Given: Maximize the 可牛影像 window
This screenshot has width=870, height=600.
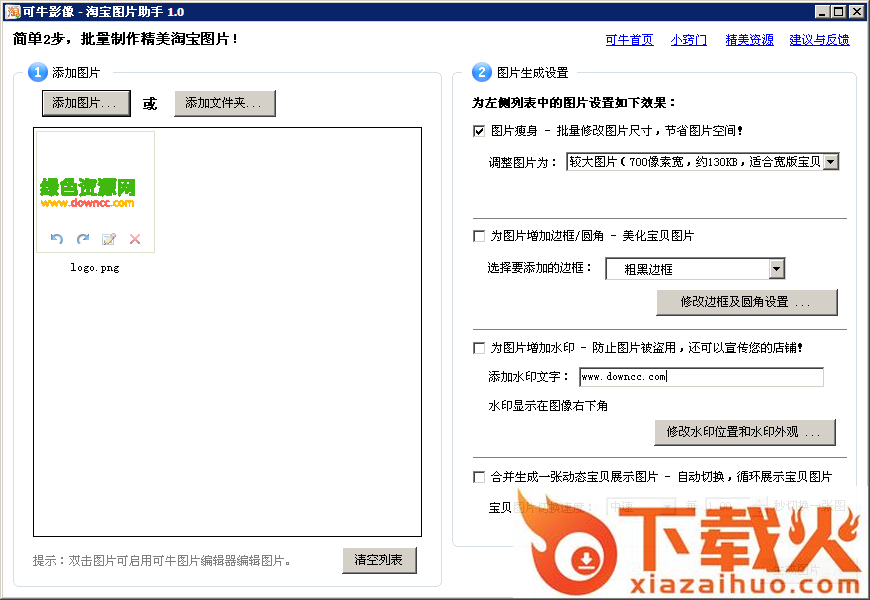Looking at the screenshot, I should point(838,12).
